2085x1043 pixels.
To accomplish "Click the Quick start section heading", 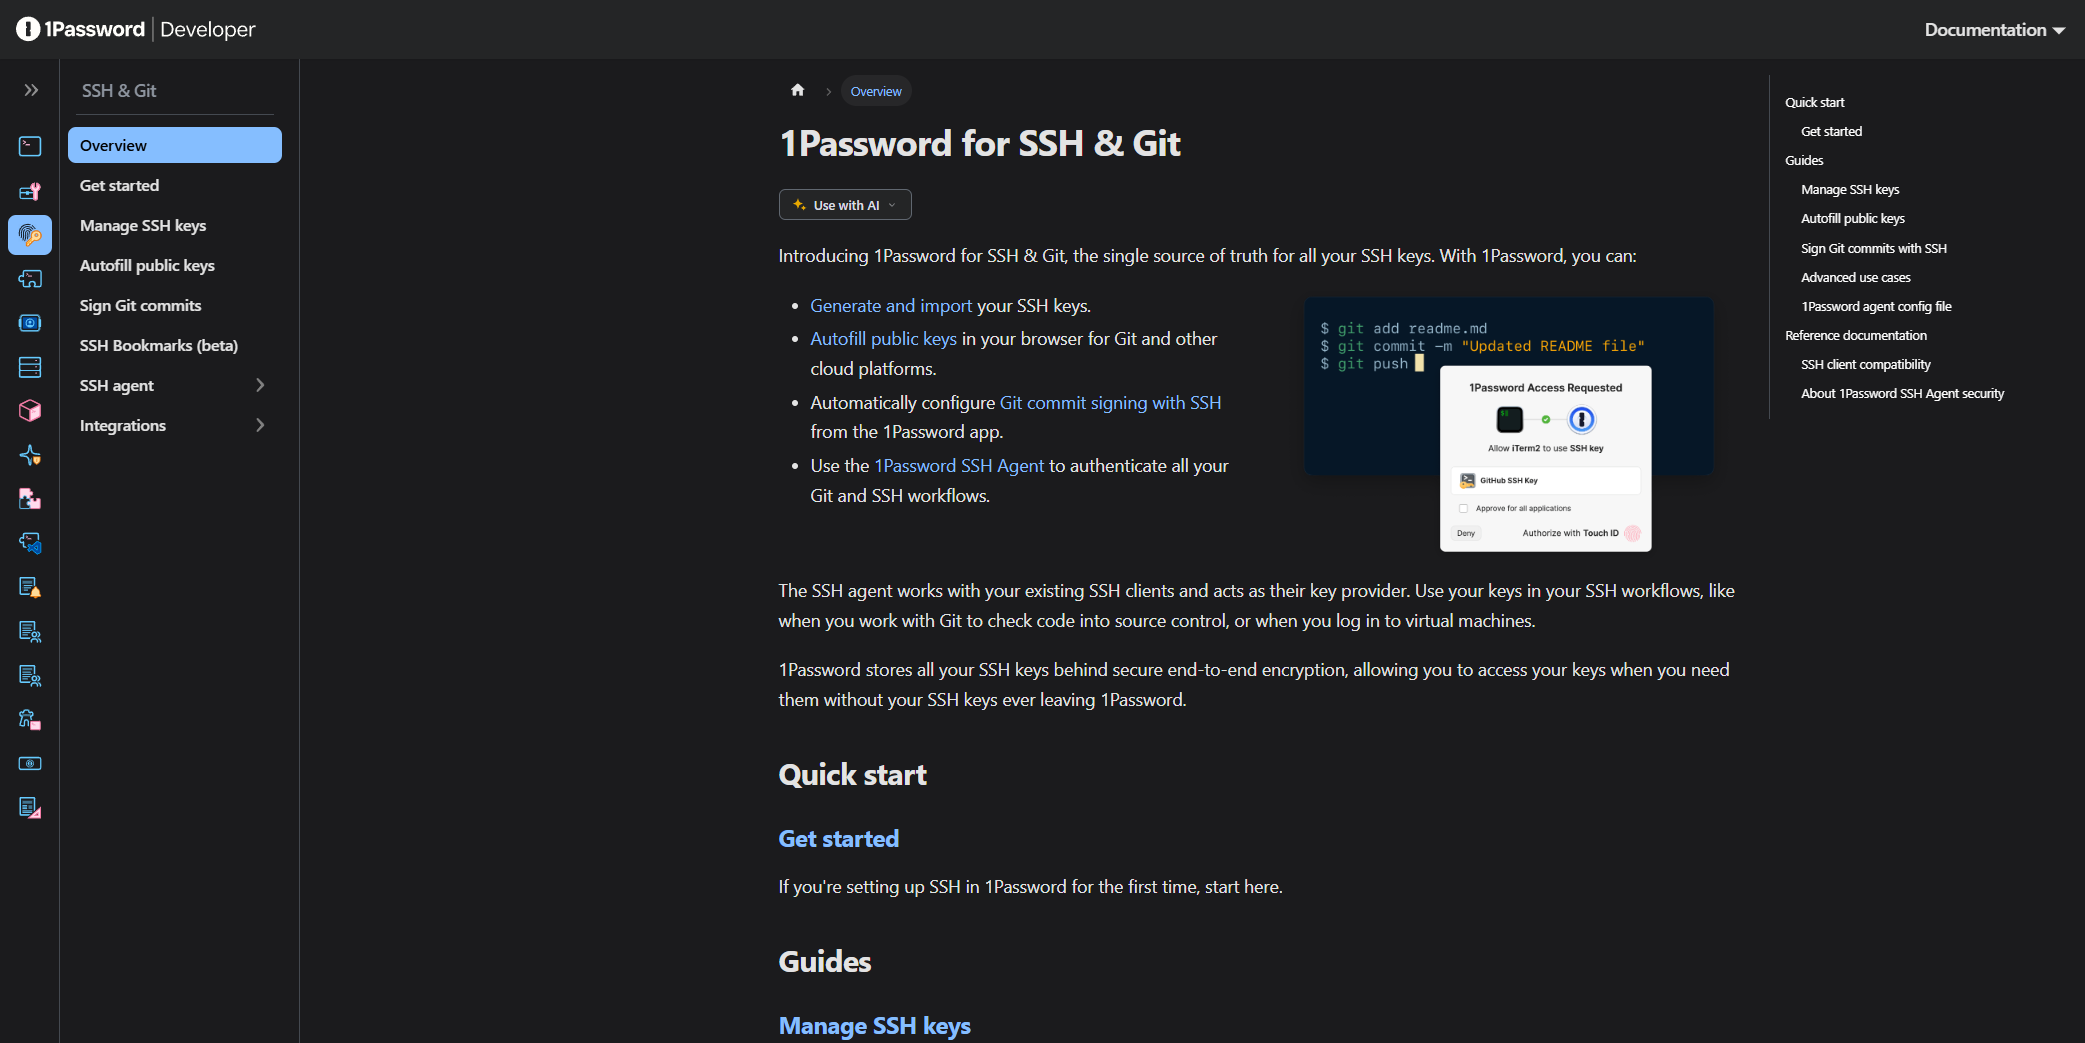I will [x=852, y=775].
